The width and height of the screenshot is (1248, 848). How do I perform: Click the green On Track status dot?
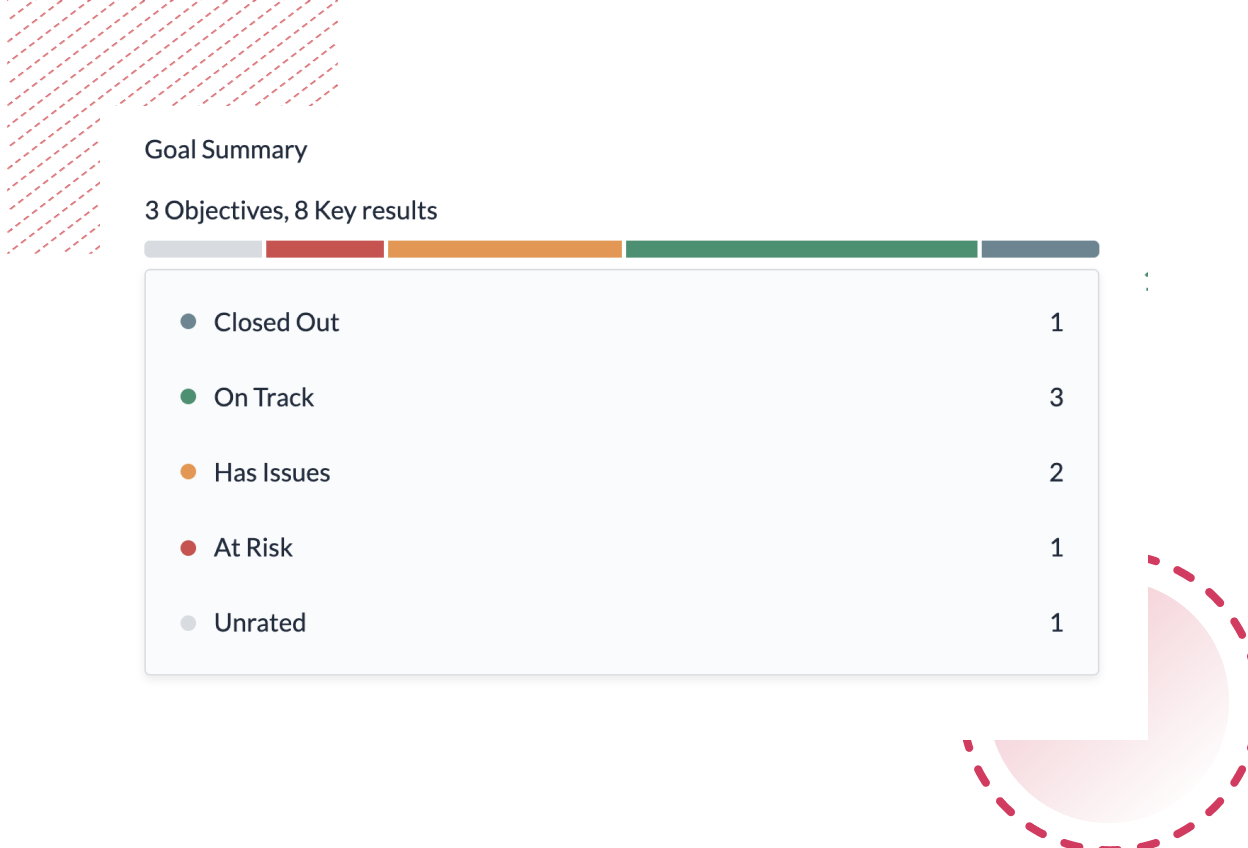click(188, 397)
